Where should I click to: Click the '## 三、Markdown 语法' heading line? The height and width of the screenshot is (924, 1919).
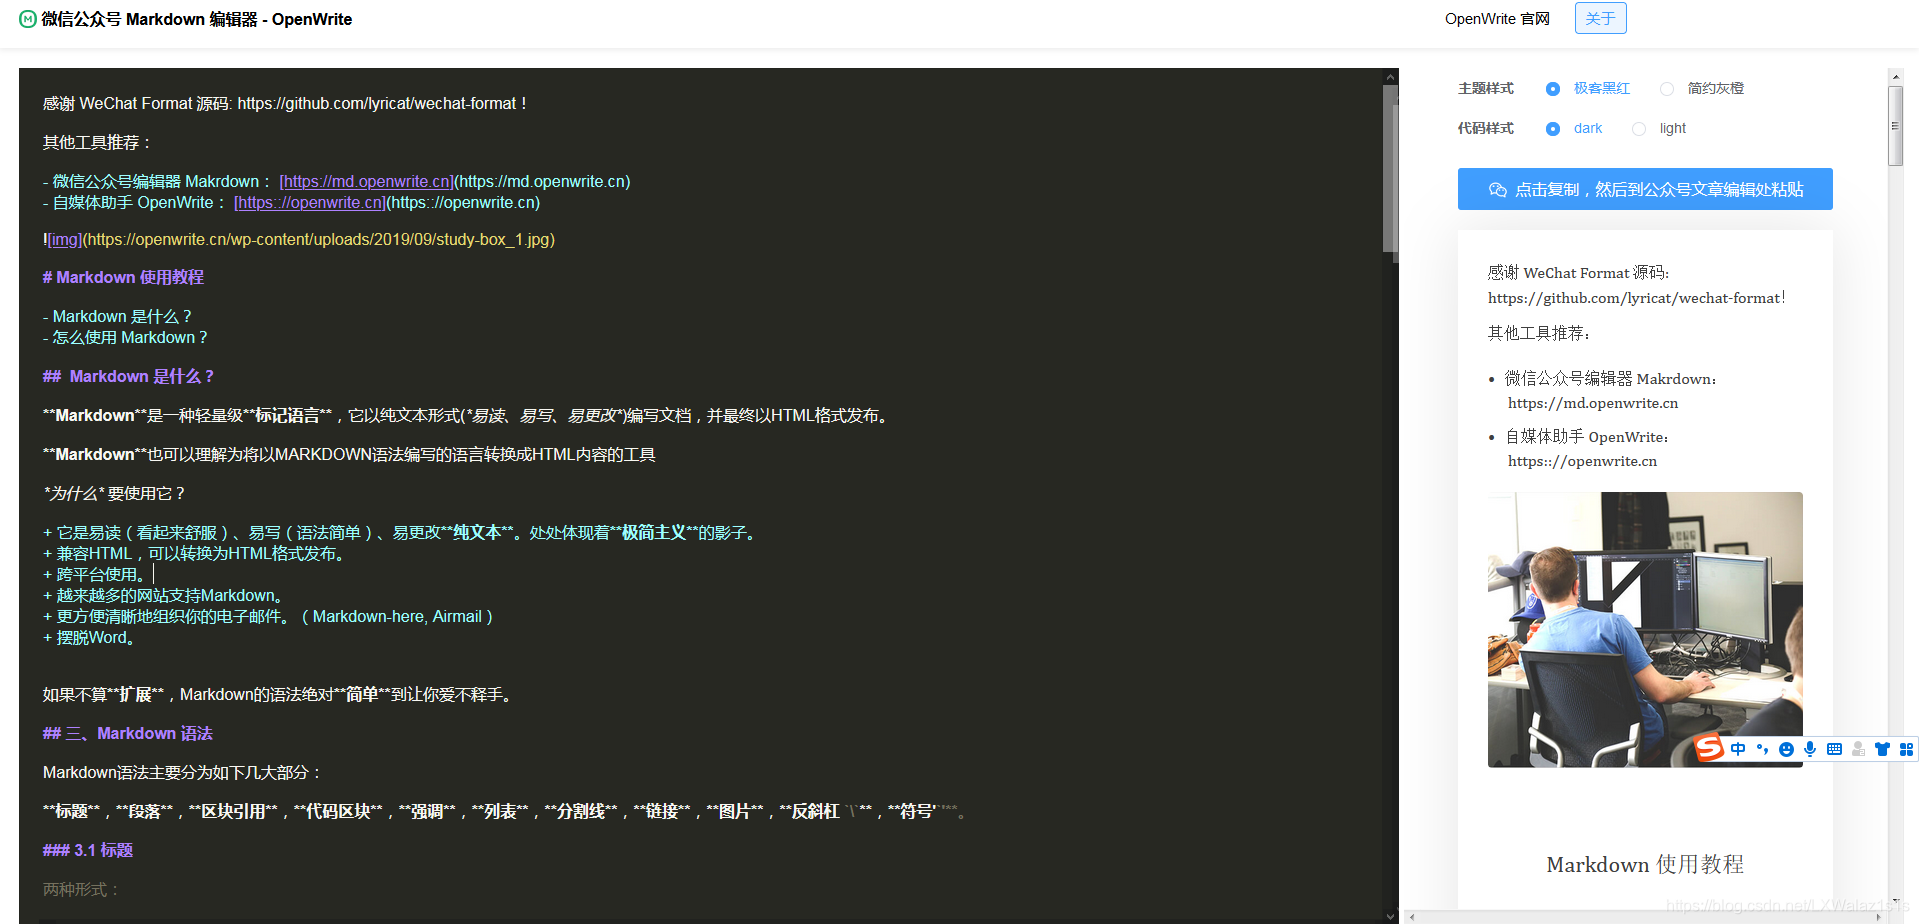127,733
